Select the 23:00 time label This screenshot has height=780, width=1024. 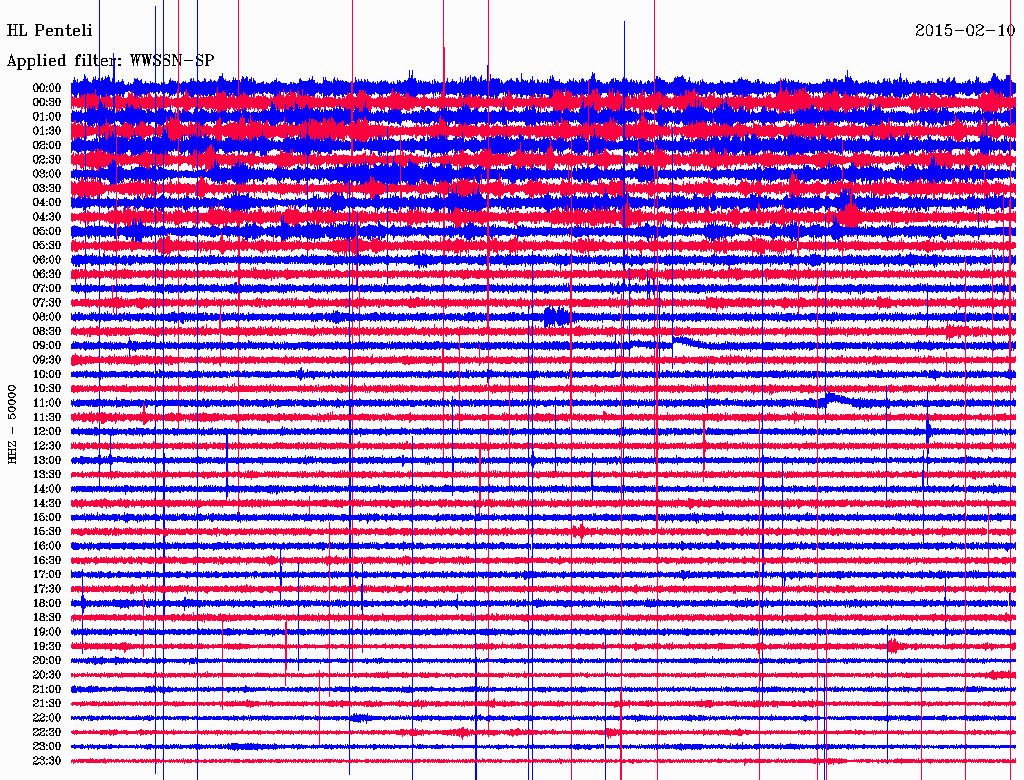pyautogui.click(x=47, y=747)
